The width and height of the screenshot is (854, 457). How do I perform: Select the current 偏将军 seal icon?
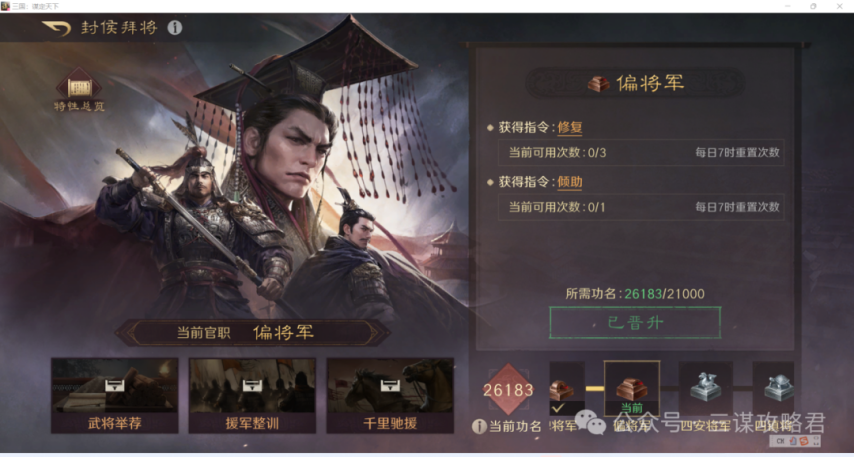(632, 389)
